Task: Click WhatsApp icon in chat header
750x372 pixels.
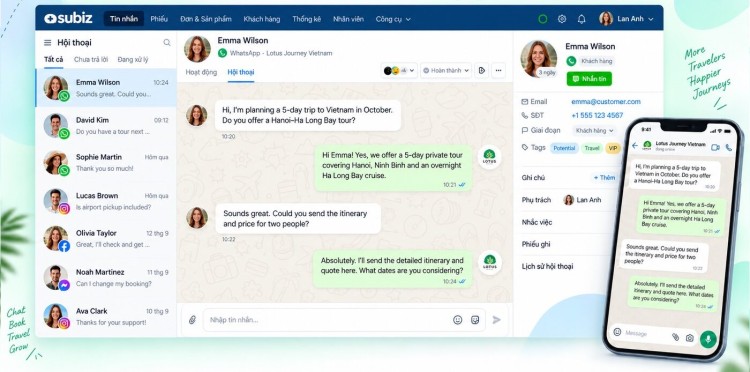Action: pyautogui.click(x=222, y=53)
